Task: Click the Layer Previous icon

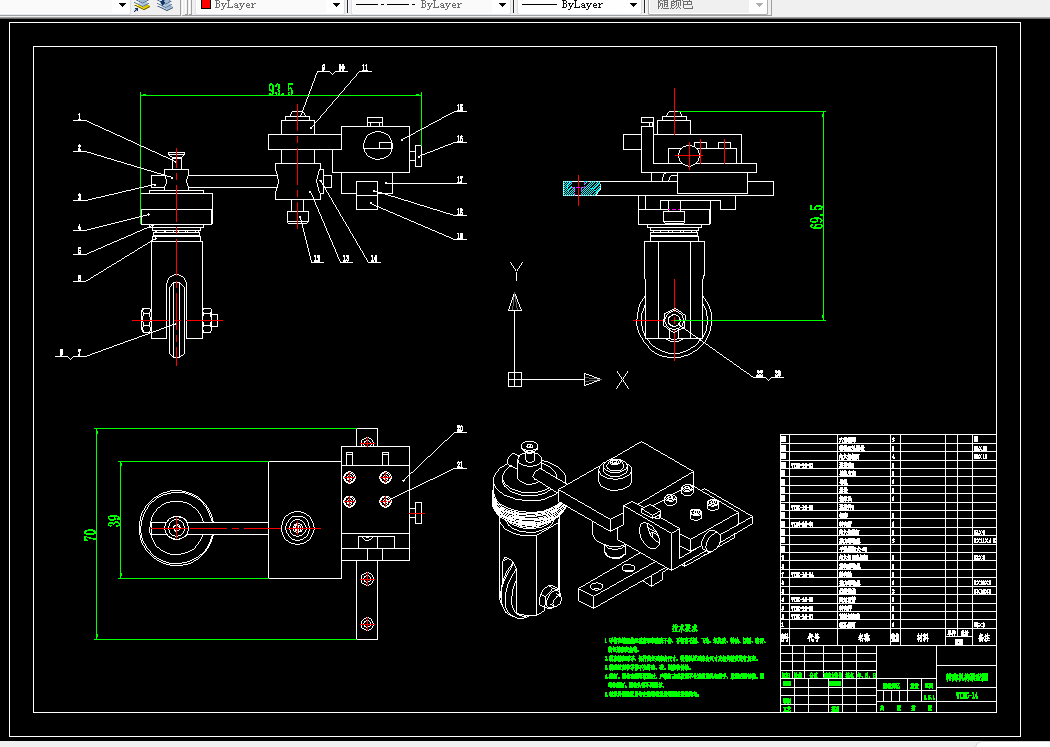Action: click(165, 5)
